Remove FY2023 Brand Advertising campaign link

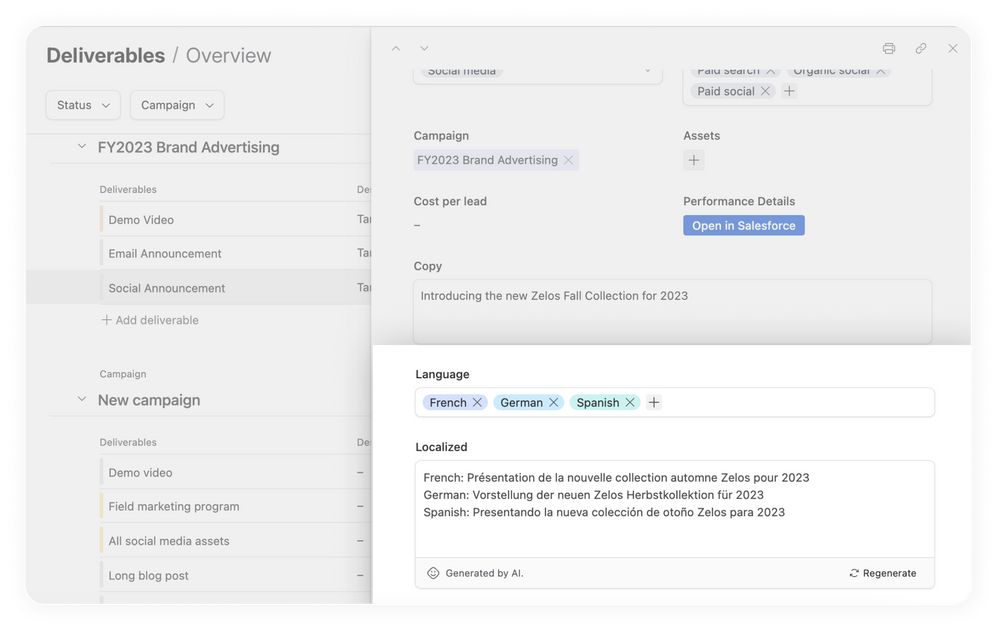pyautogui.click(x=568, y=160)
